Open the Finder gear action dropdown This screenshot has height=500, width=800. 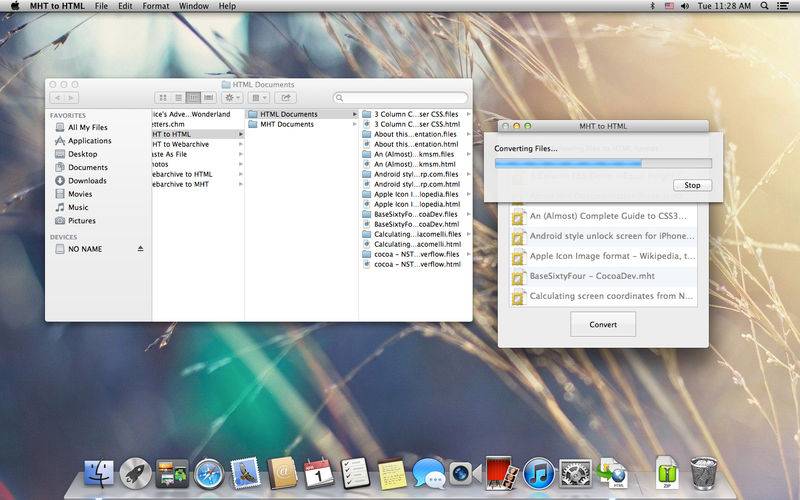[x=232, y=97]
